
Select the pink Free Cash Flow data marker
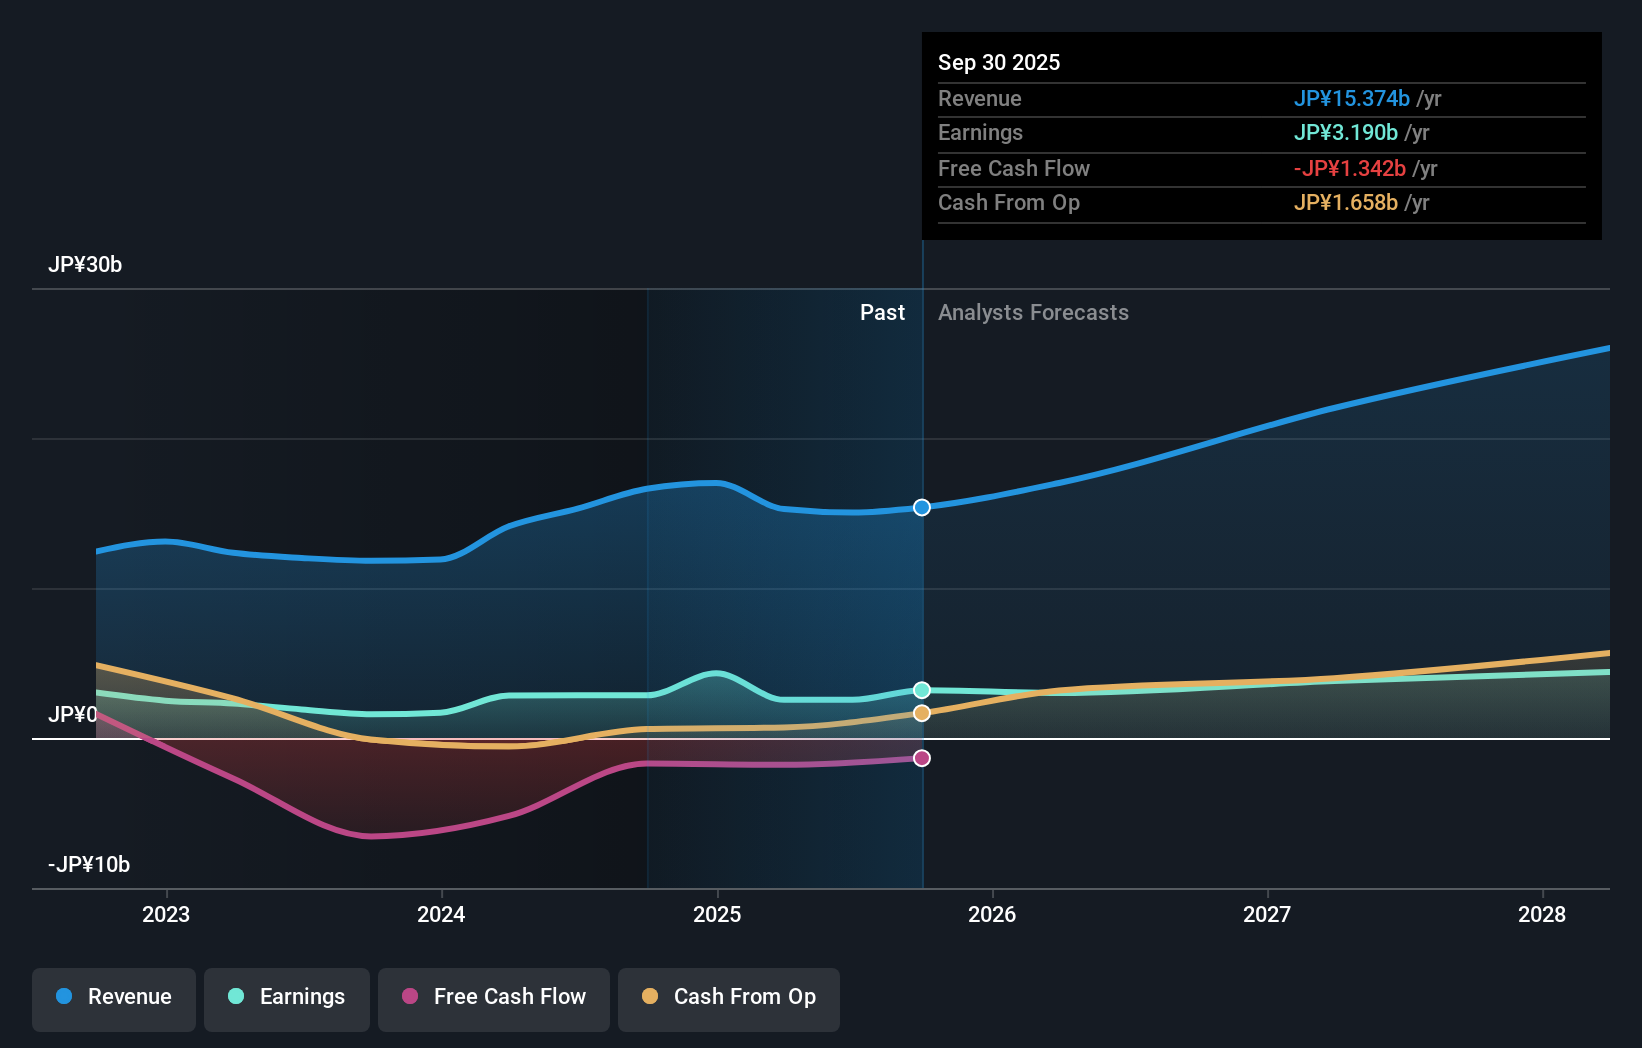click(x=921, y=758)
